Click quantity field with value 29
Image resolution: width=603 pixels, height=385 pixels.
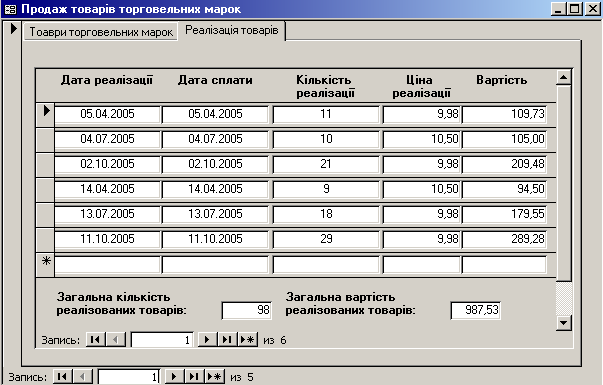[x=326, y=239]
